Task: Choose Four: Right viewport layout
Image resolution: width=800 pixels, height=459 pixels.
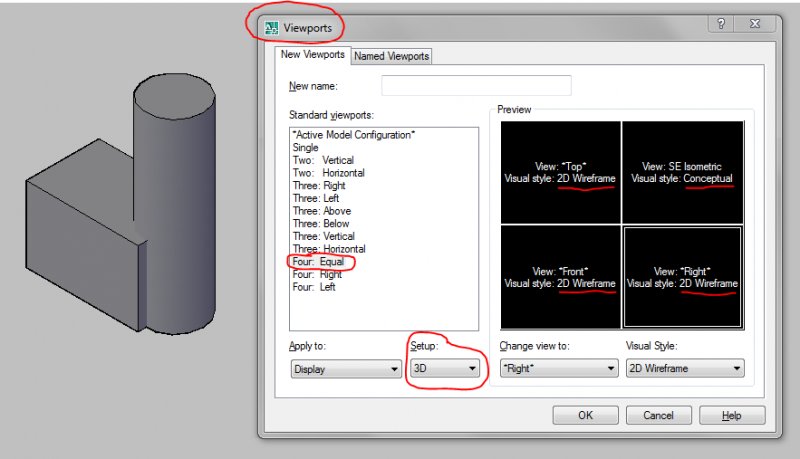Action: (317, 274)
